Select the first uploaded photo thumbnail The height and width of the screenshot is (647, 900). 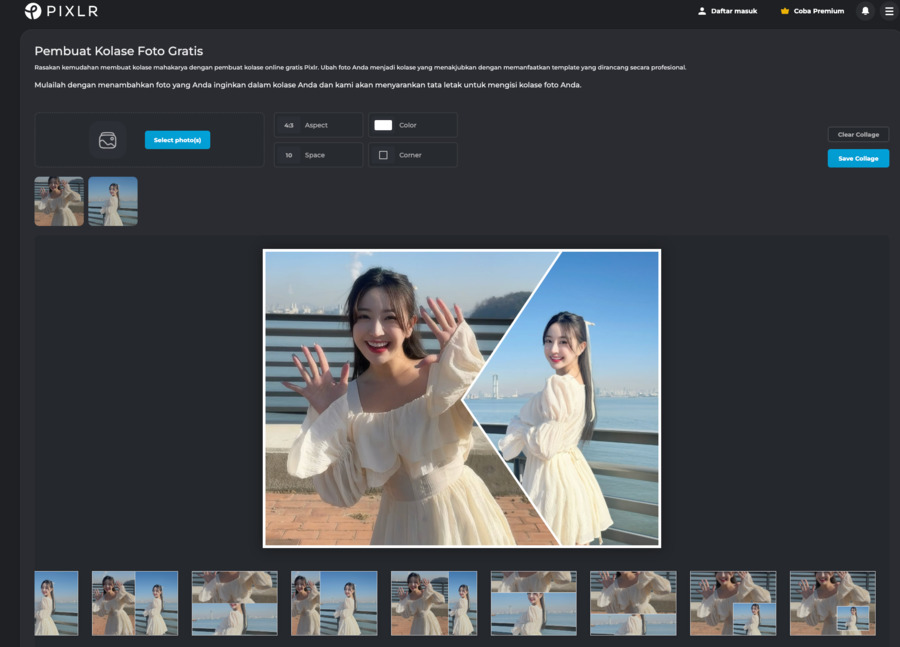(x=59, y=201)
